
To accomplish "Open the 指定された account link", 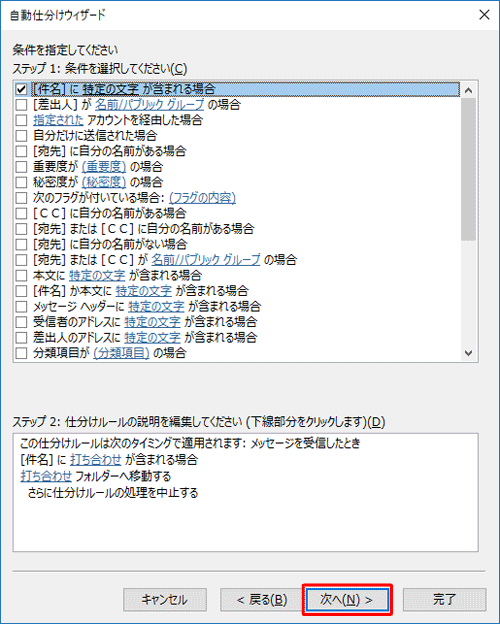I will [58, 120].
